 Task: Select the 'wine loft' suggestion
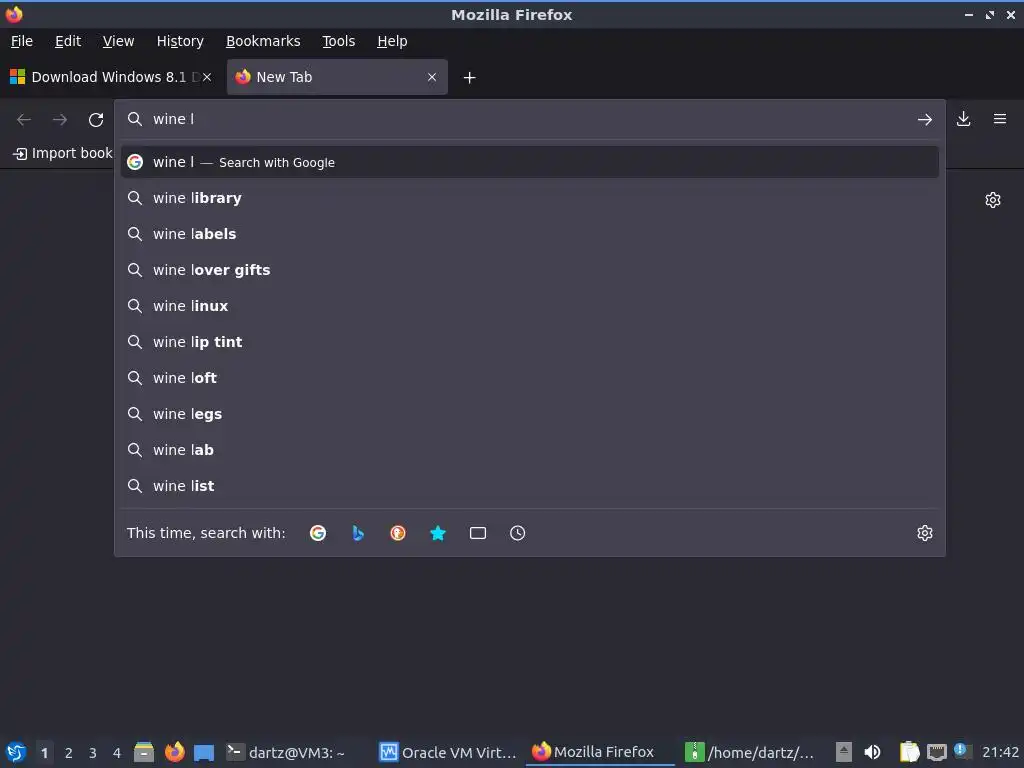point(530,377)
